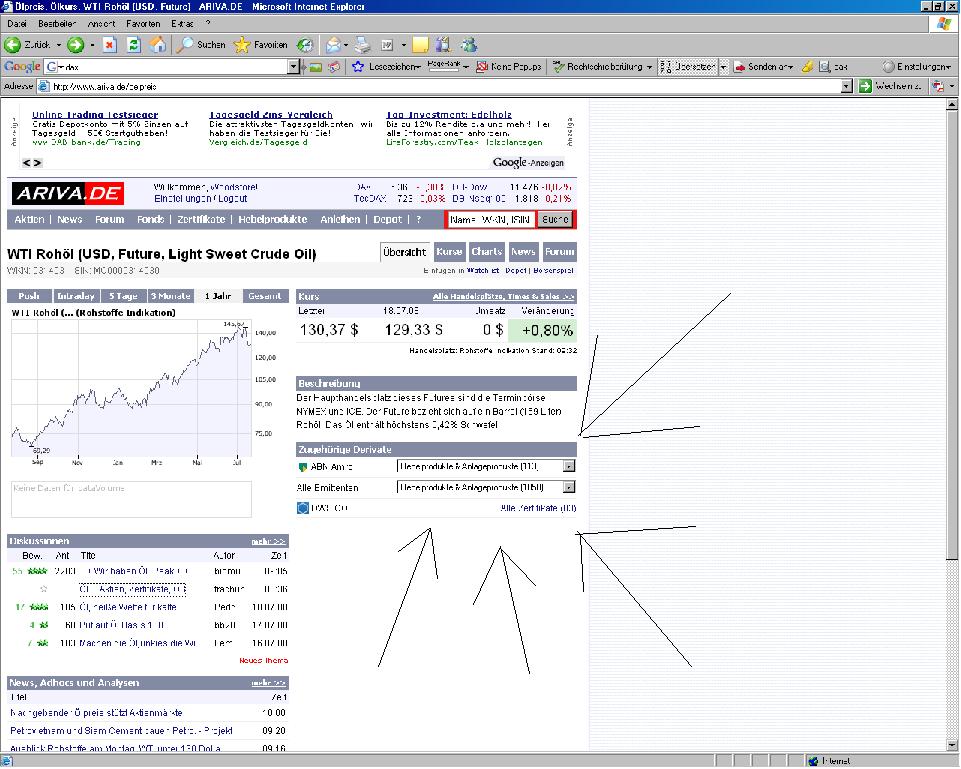Open the Ansicht menu
This screenshot has height=769, width=961.
(x=102, y=24)
